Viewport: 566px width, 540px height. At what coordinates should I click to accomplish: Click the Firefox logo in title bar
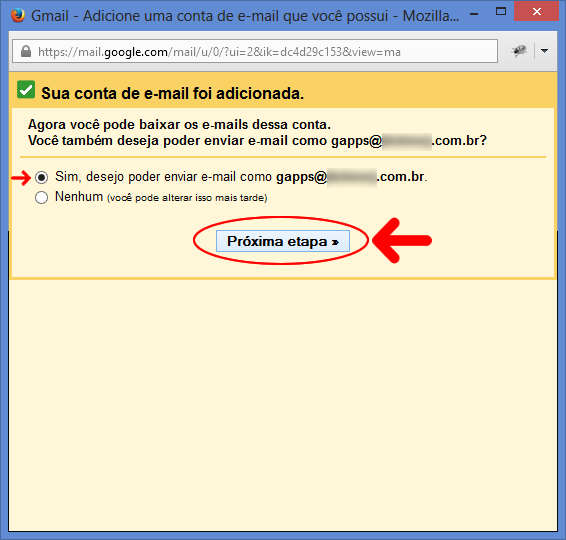pyautogui.click(x=18, y=15)
